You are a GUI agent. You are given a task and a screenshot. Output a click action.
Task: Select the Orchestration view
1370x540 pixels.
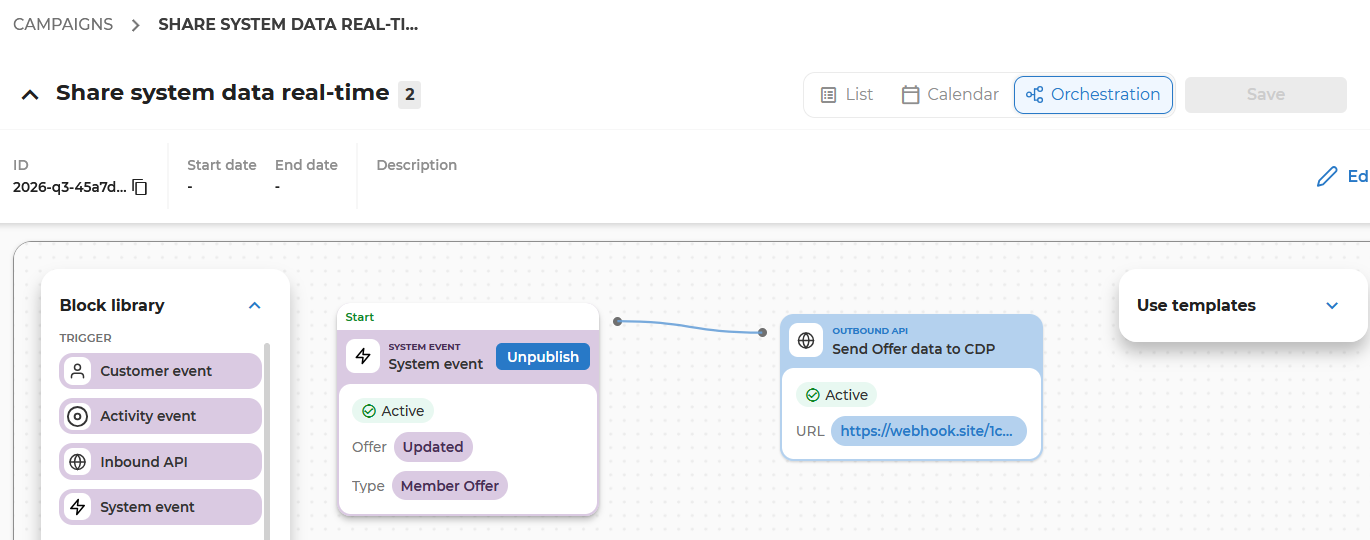pyautogui.click(x=1093, y=95)
